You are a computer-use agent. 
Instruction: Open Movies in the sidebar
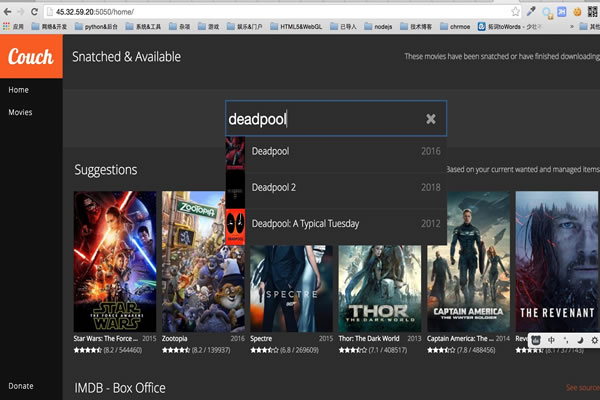click(20, 112)
